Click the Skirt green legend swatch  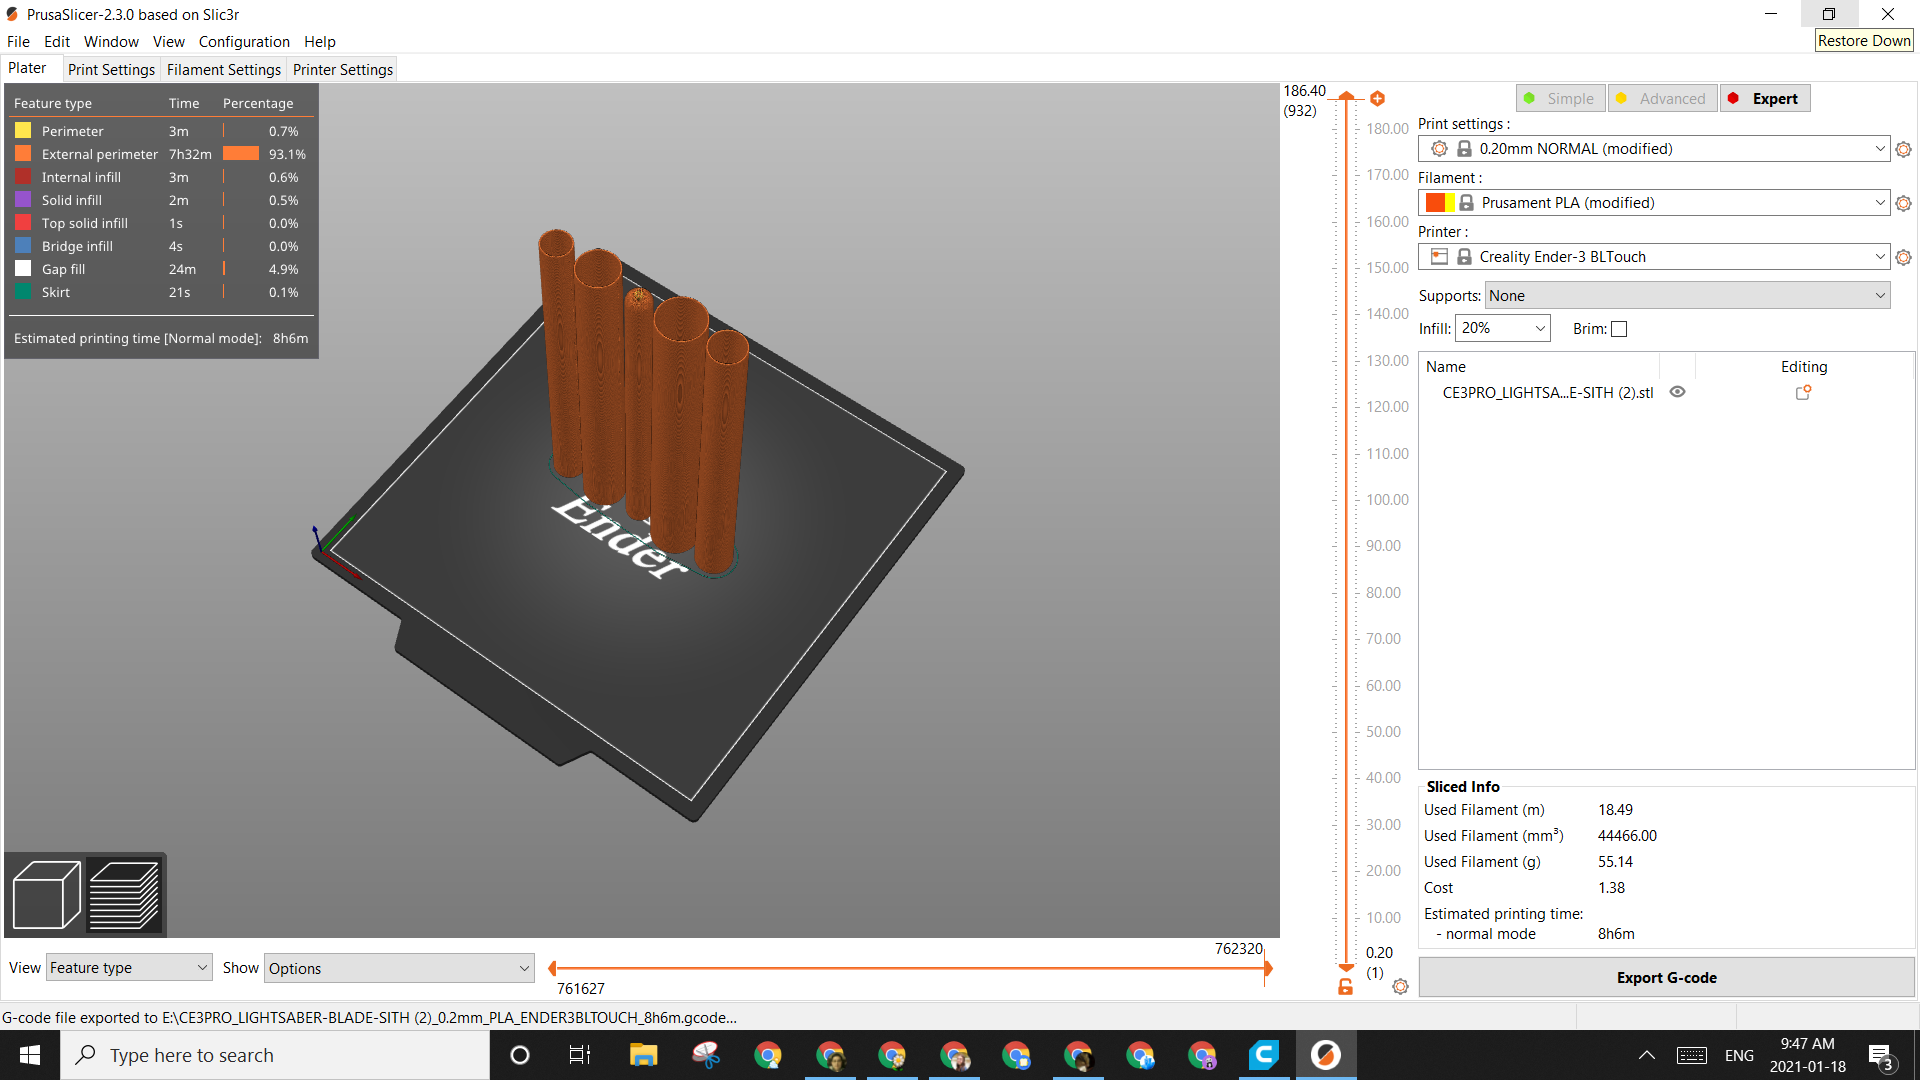tap(23, 292)
